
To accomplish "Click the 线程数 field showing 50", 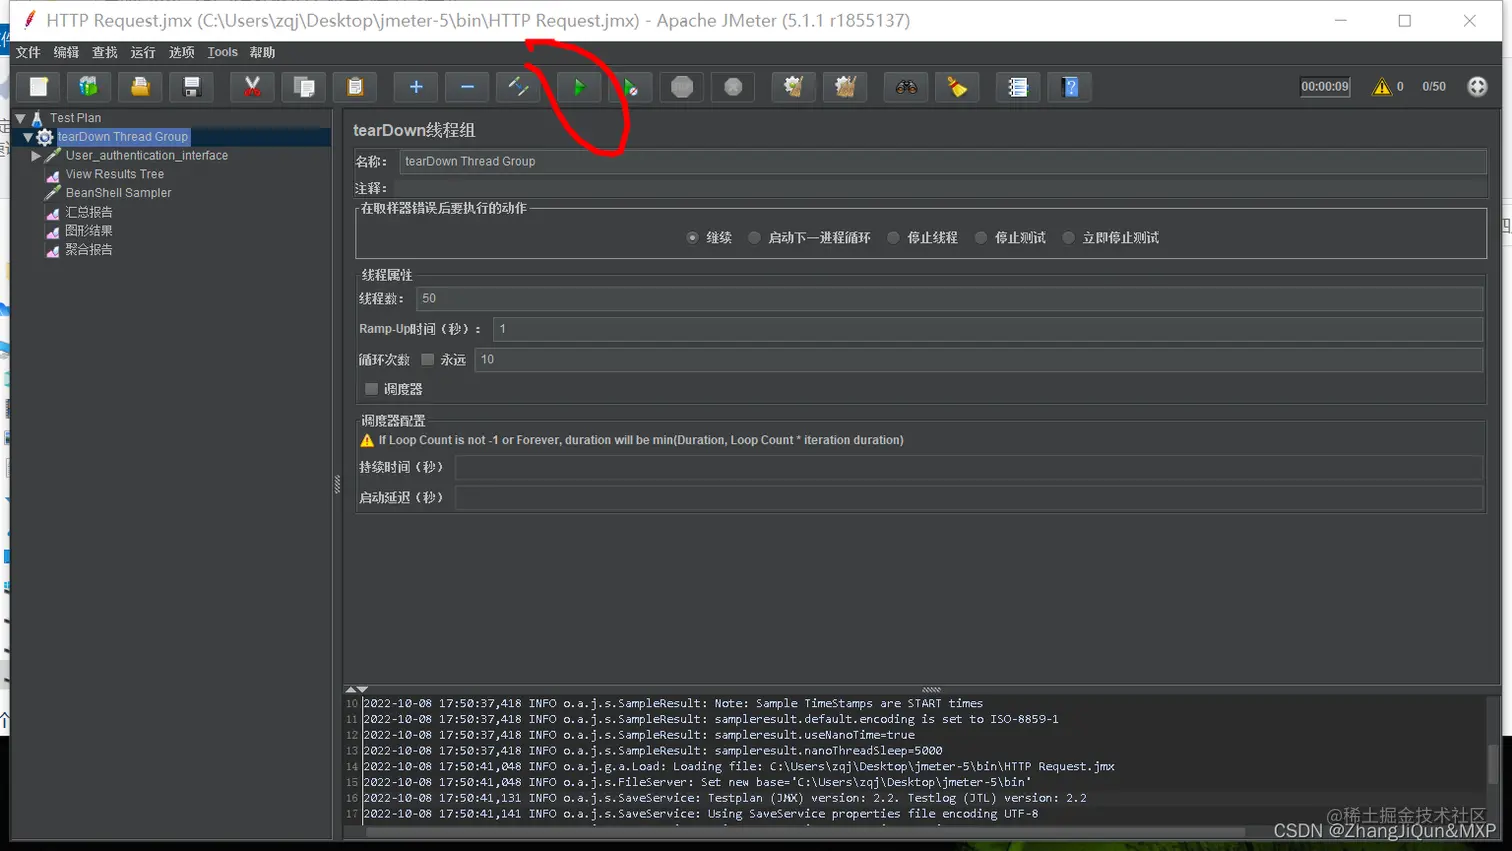I will click(949, 298).
